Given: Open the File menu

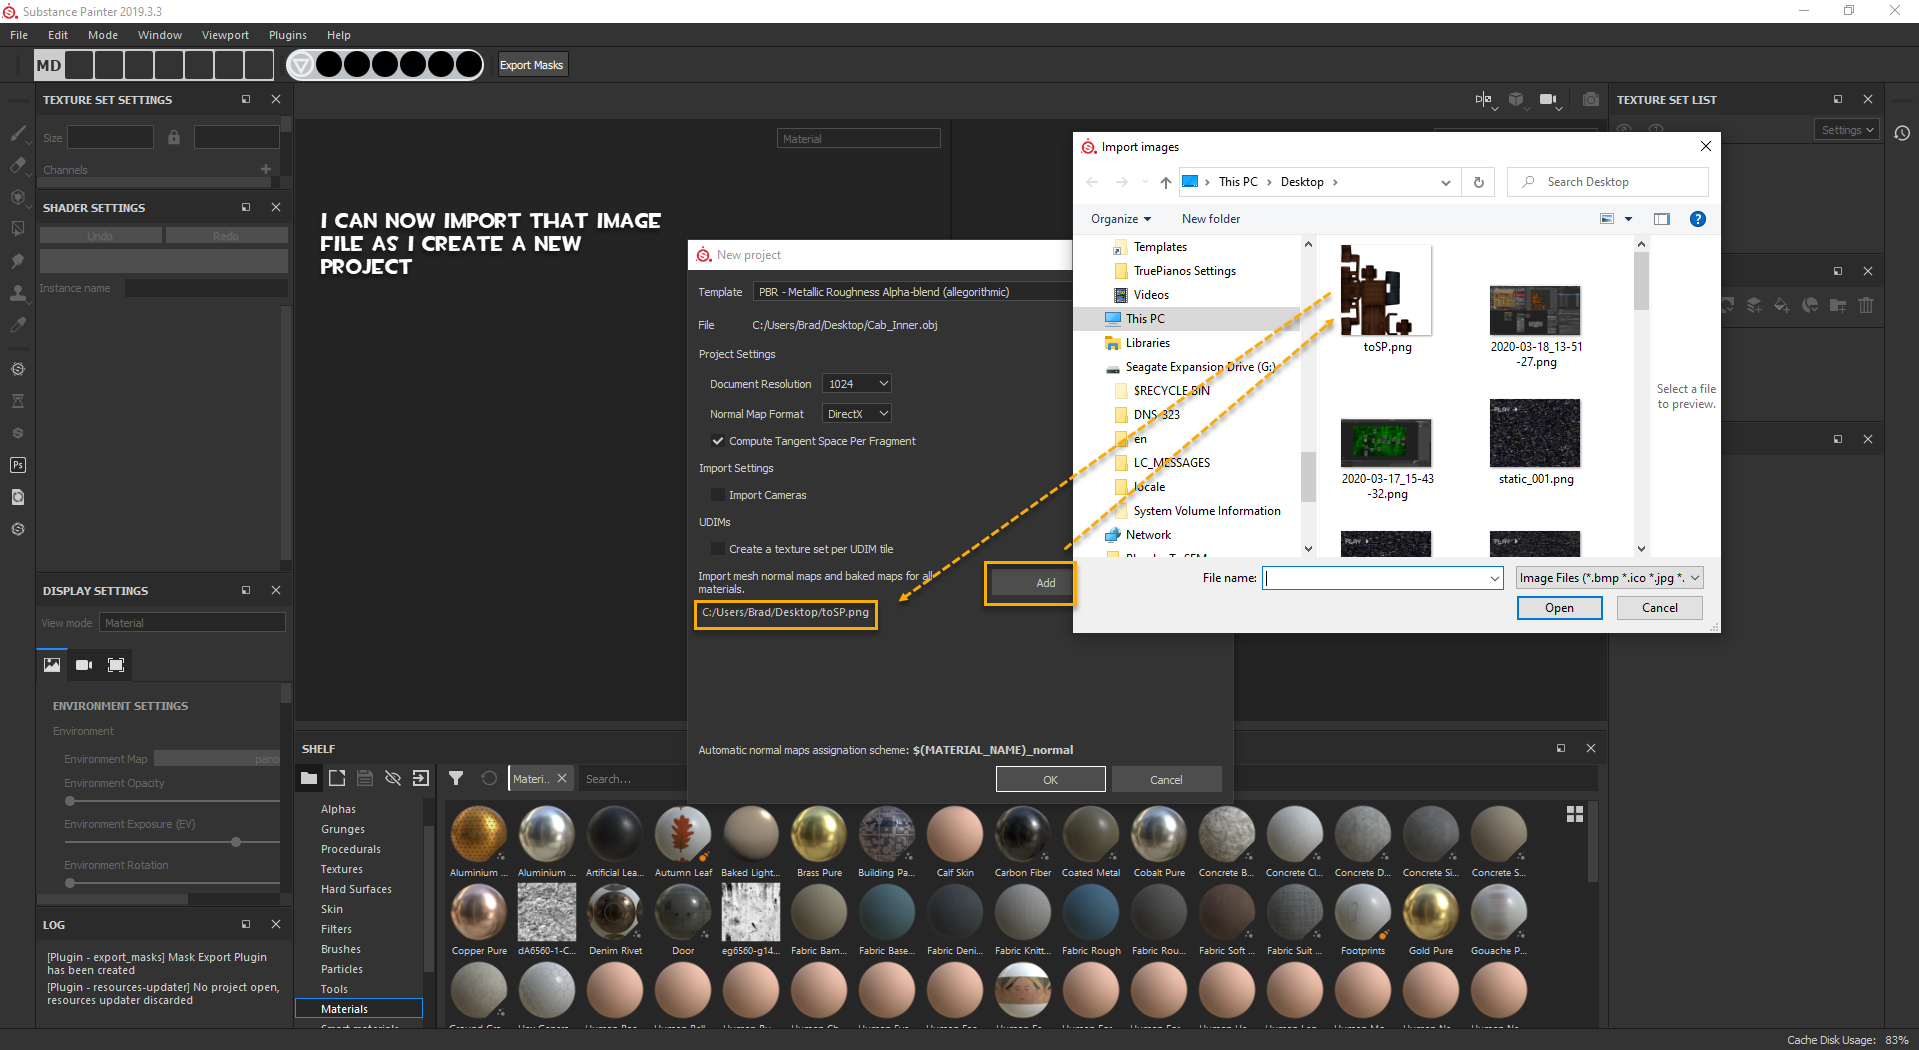Looking at the screenshot, I should [19, 35].
